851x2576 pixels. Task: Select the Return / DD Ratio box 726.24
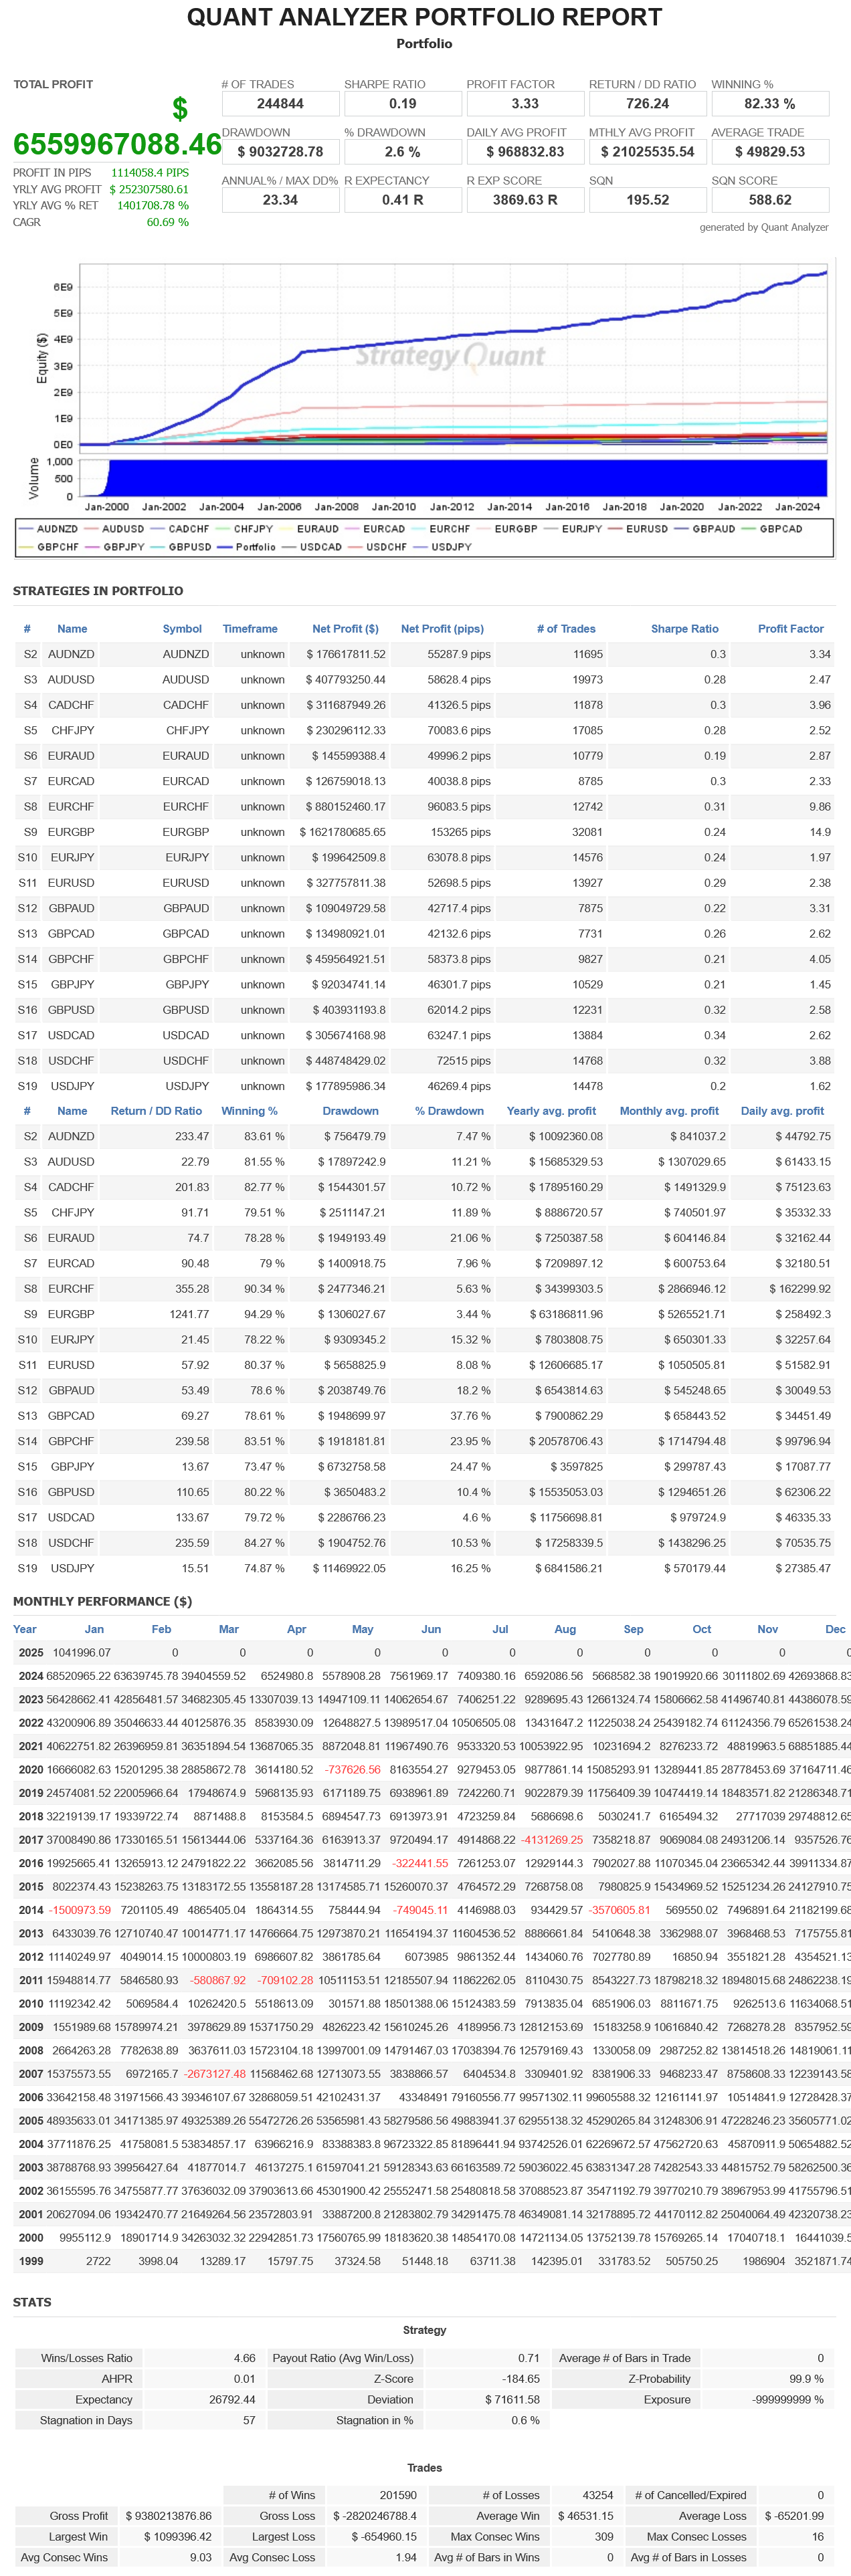(x=647, y=104)
